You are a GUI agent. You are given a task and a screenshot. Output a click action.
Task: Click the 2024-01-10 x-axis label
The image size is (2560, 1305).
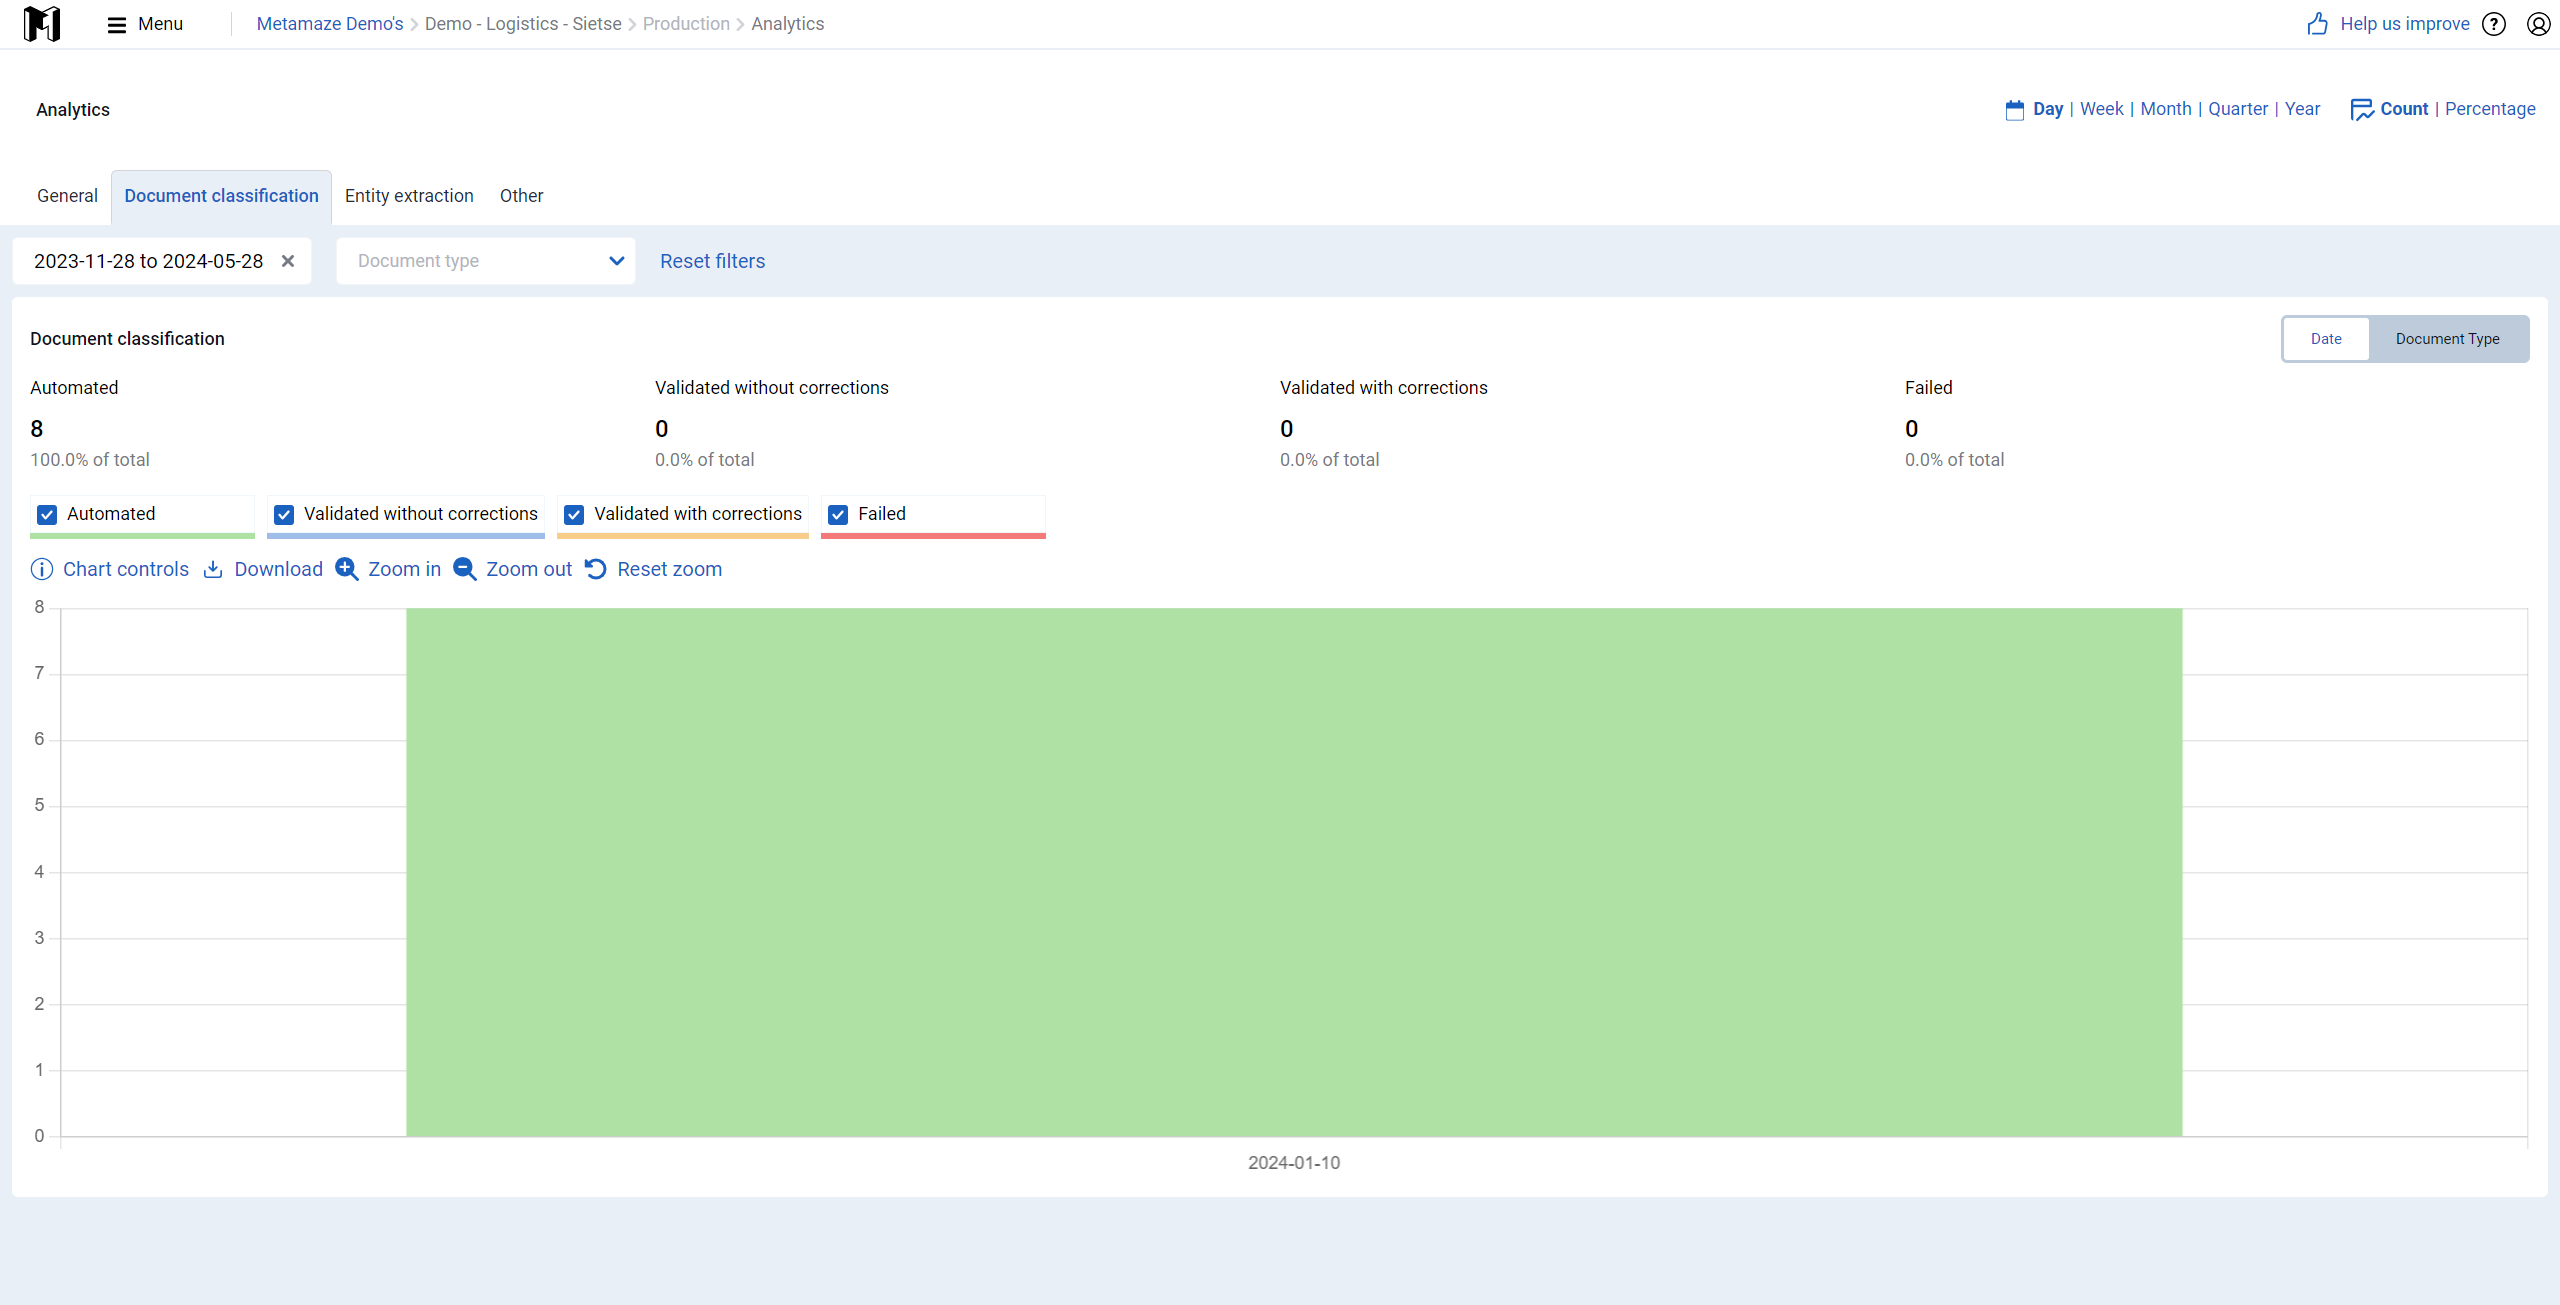(x=1294, y=1163)
